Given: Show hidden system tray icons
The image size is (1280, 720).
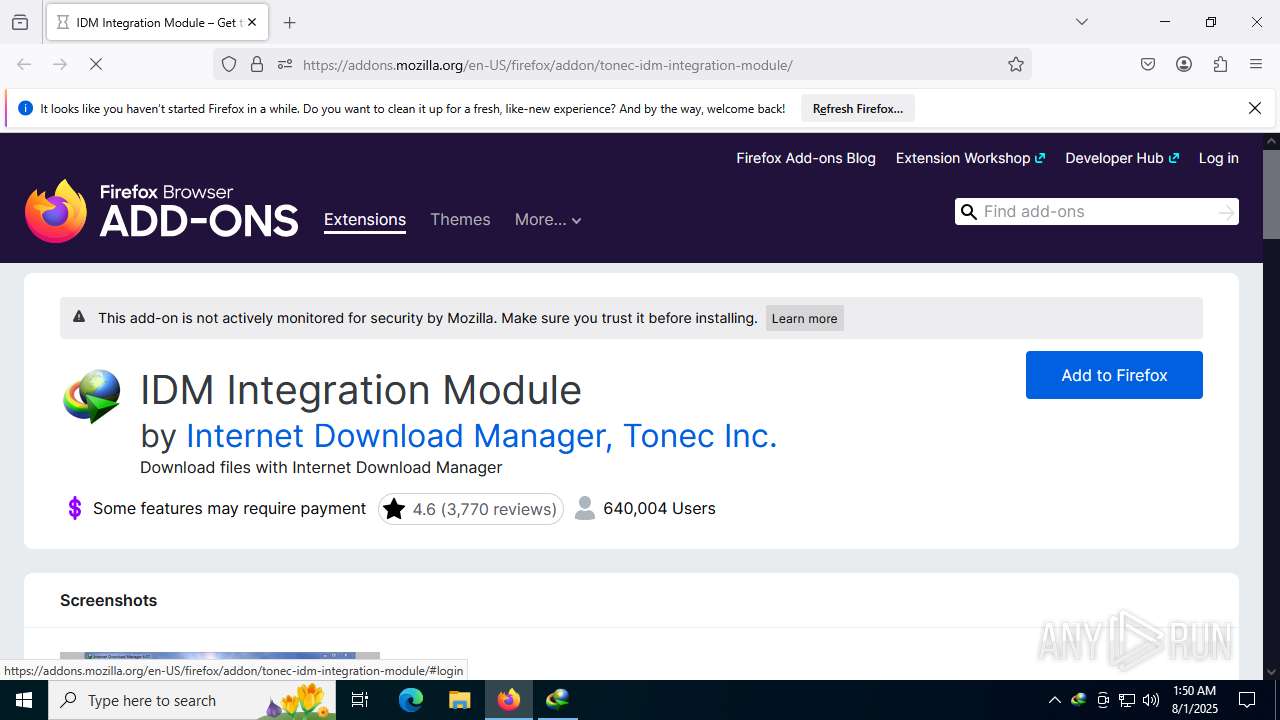Looking at the screenshot, I should (x=1054, y=700).
